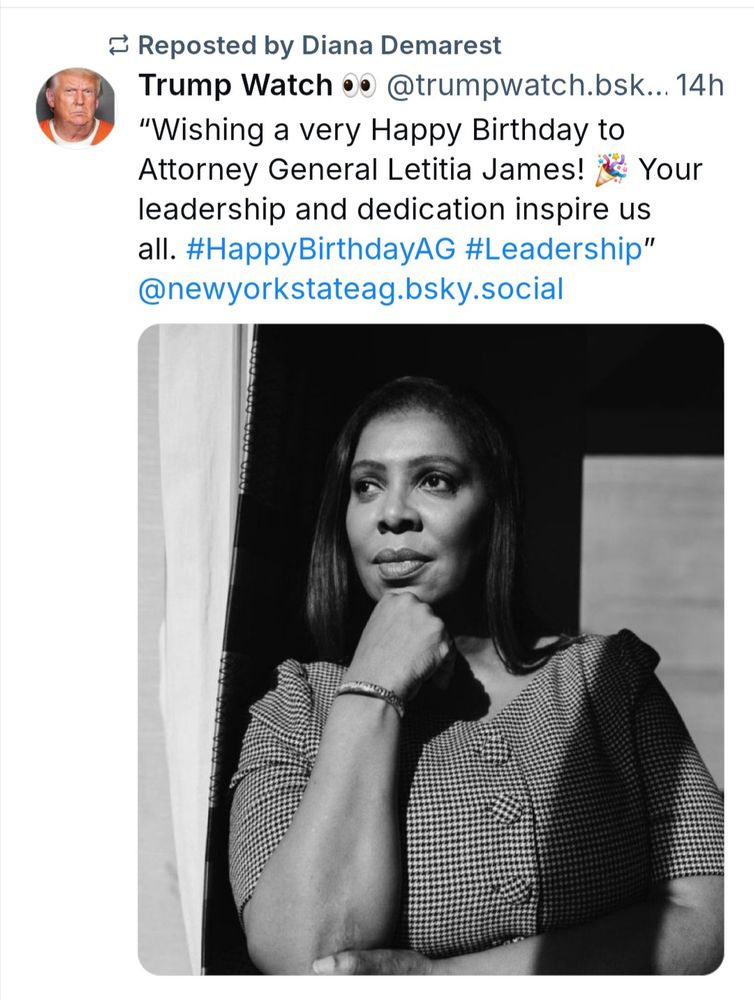
Task: Open the #Leadership hashtag
Action: (x=552, y=250)
